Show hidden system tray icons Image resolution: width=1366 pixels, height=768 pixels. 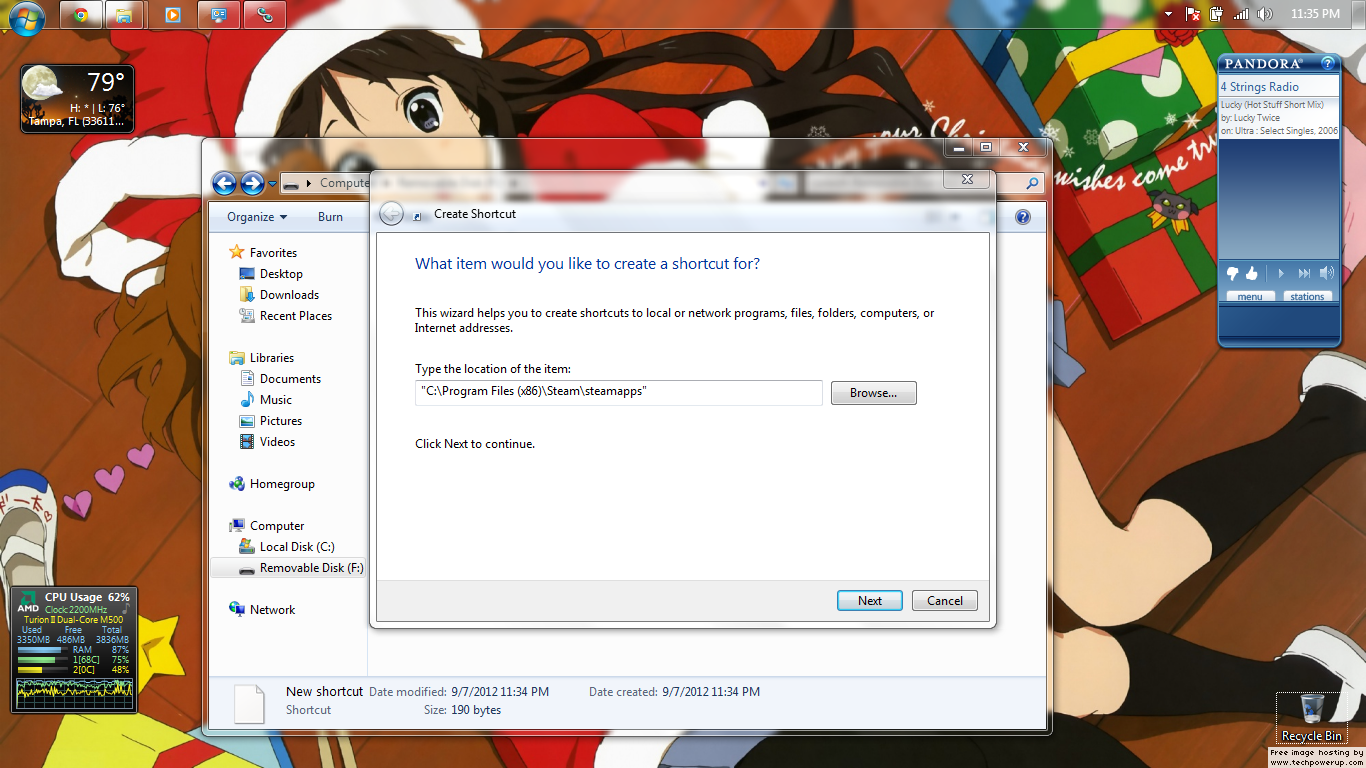pos(1168,14)
